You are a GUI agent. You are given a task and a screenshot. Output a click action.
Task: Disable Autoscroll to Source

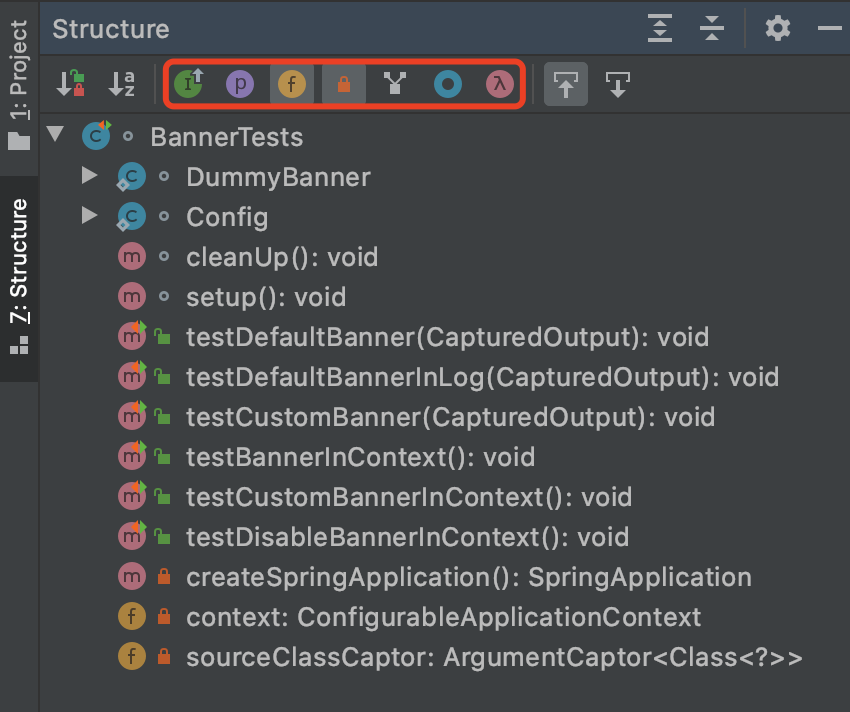[x=566, y=85]
